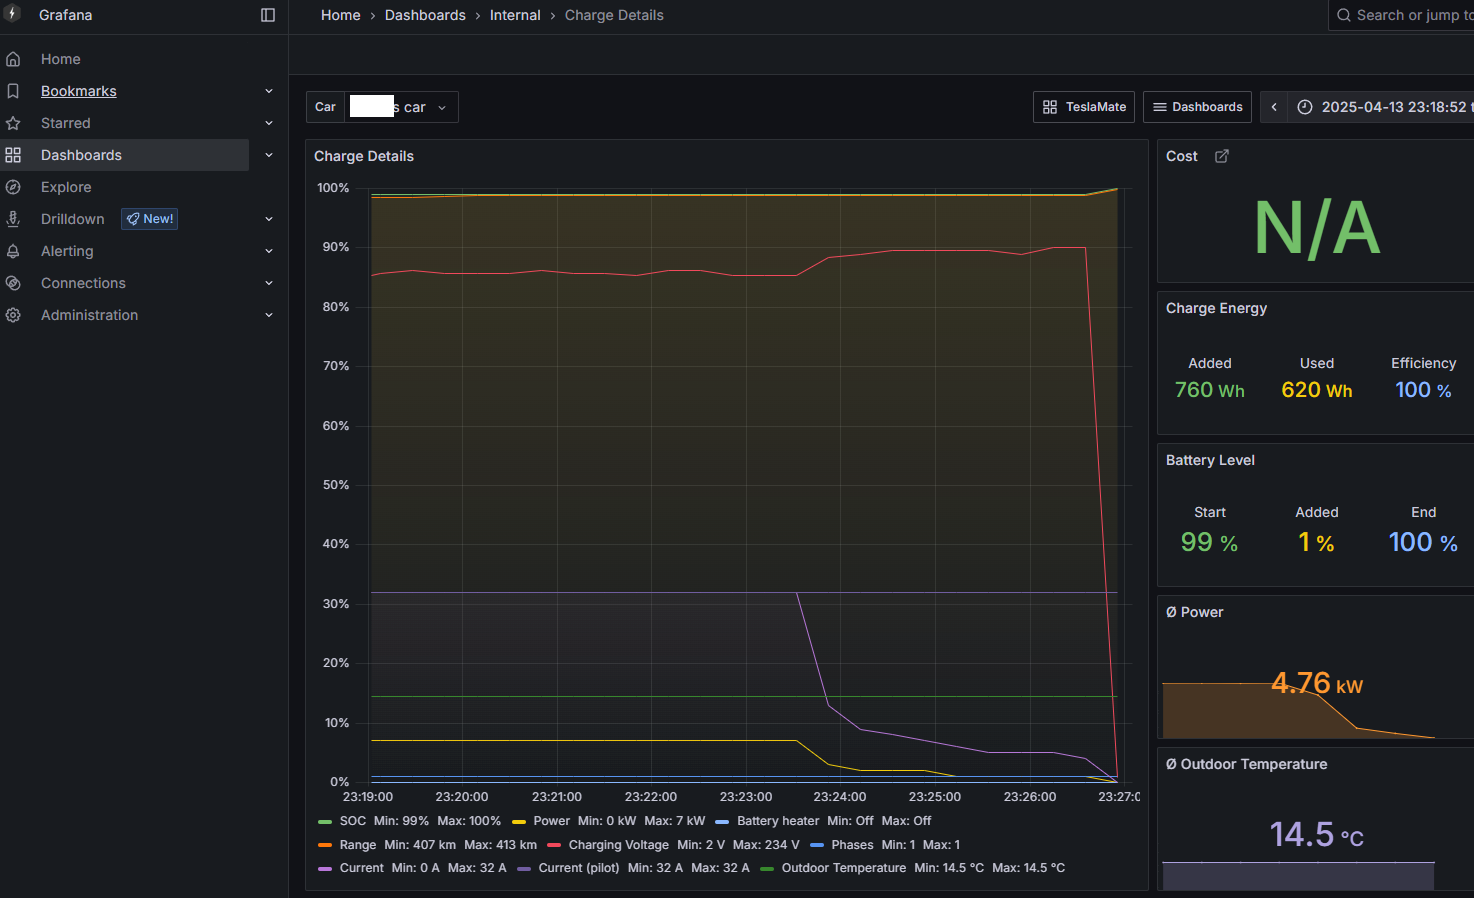Toggle Outdoor Temperature series in legend
Viewport: 1474px width, 898px height.
[x=843, y=868]
